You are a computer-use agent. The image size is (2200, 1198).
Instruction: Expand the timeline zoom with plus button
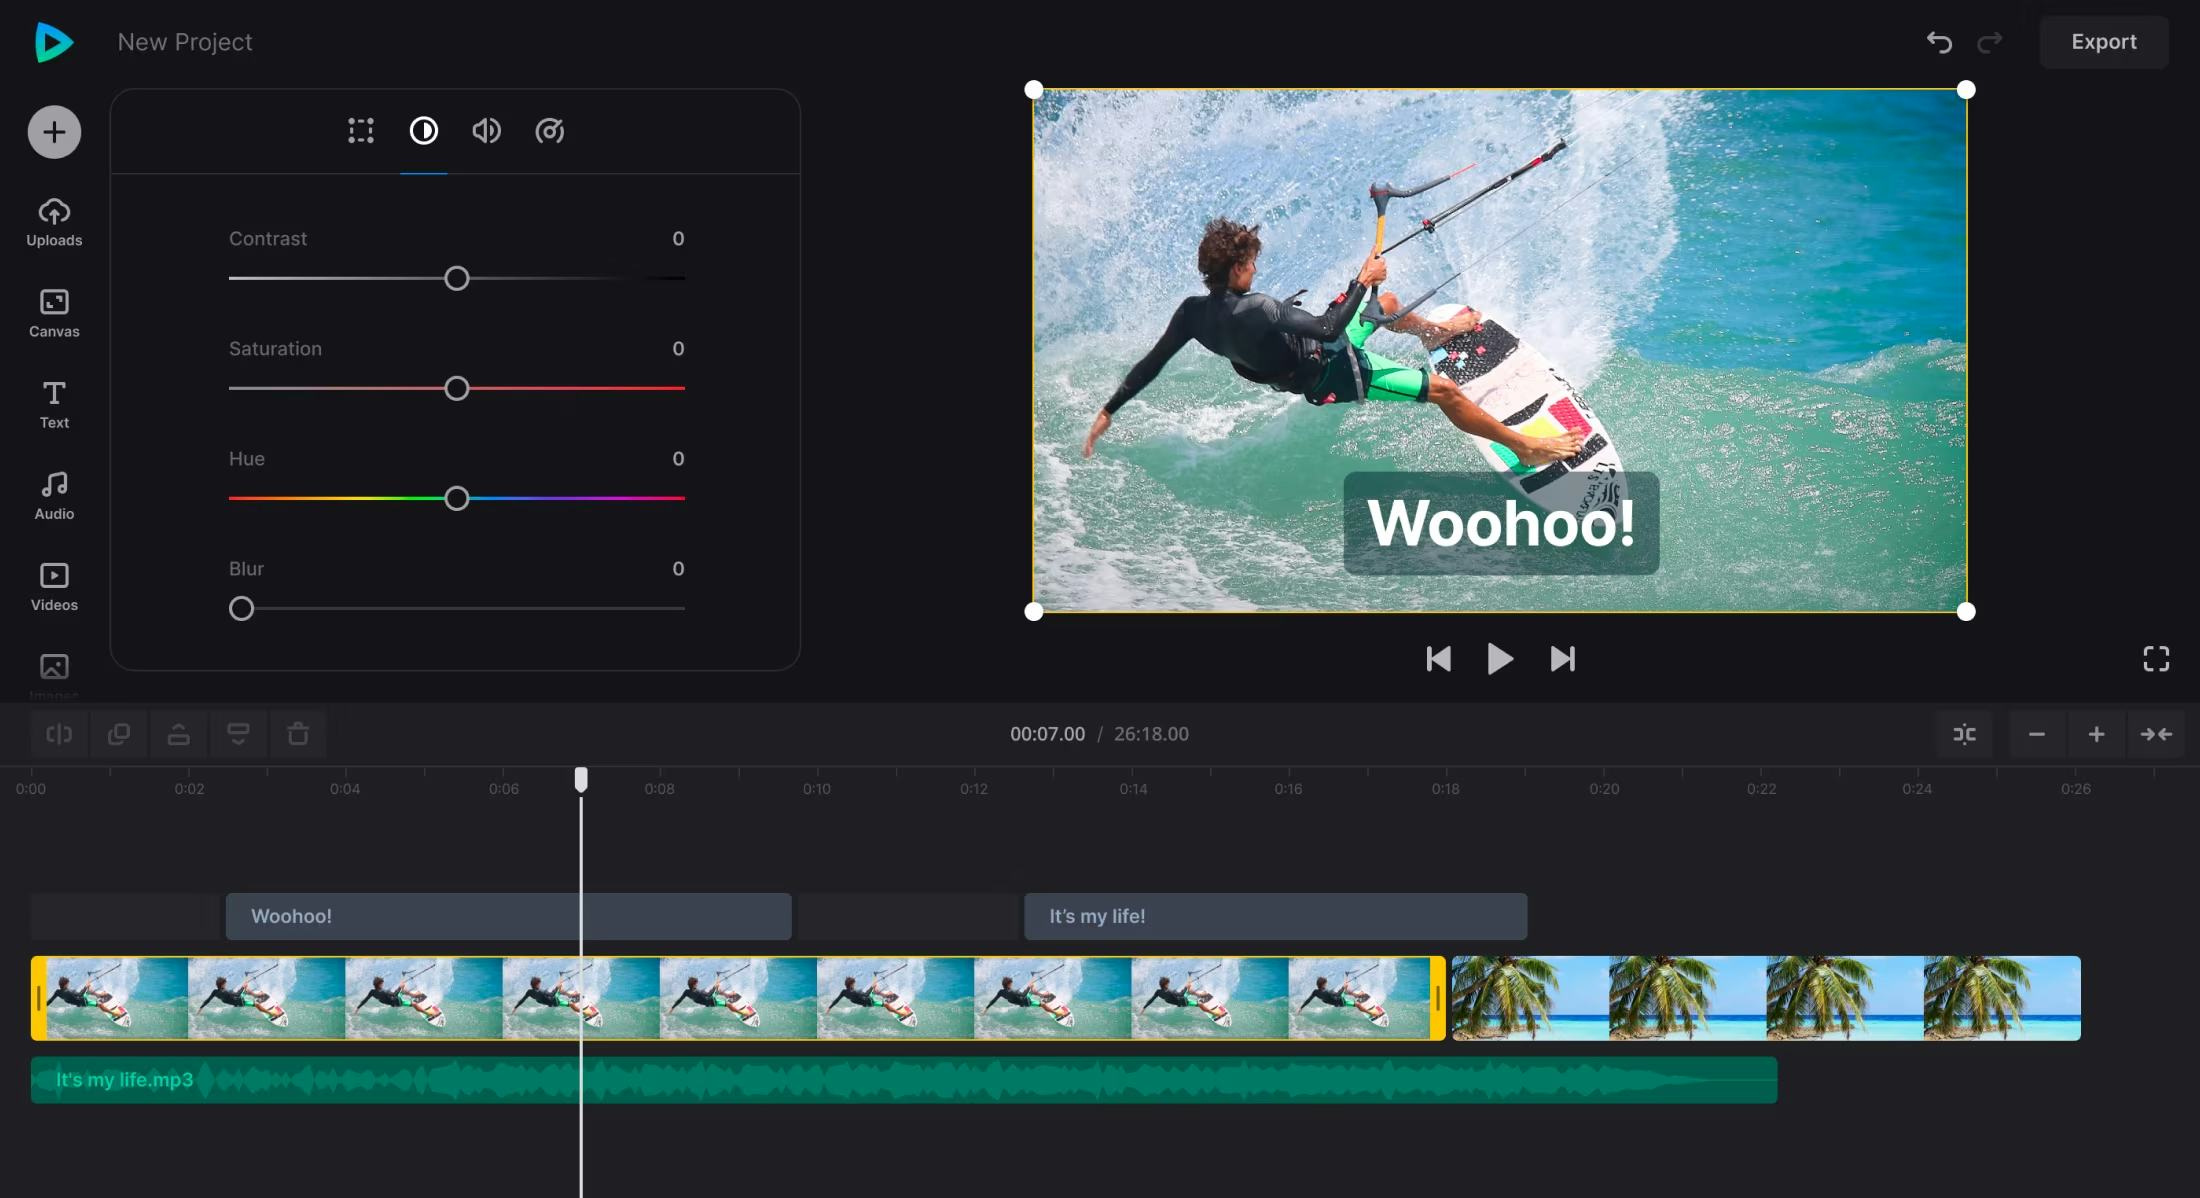pos(2095,733)
